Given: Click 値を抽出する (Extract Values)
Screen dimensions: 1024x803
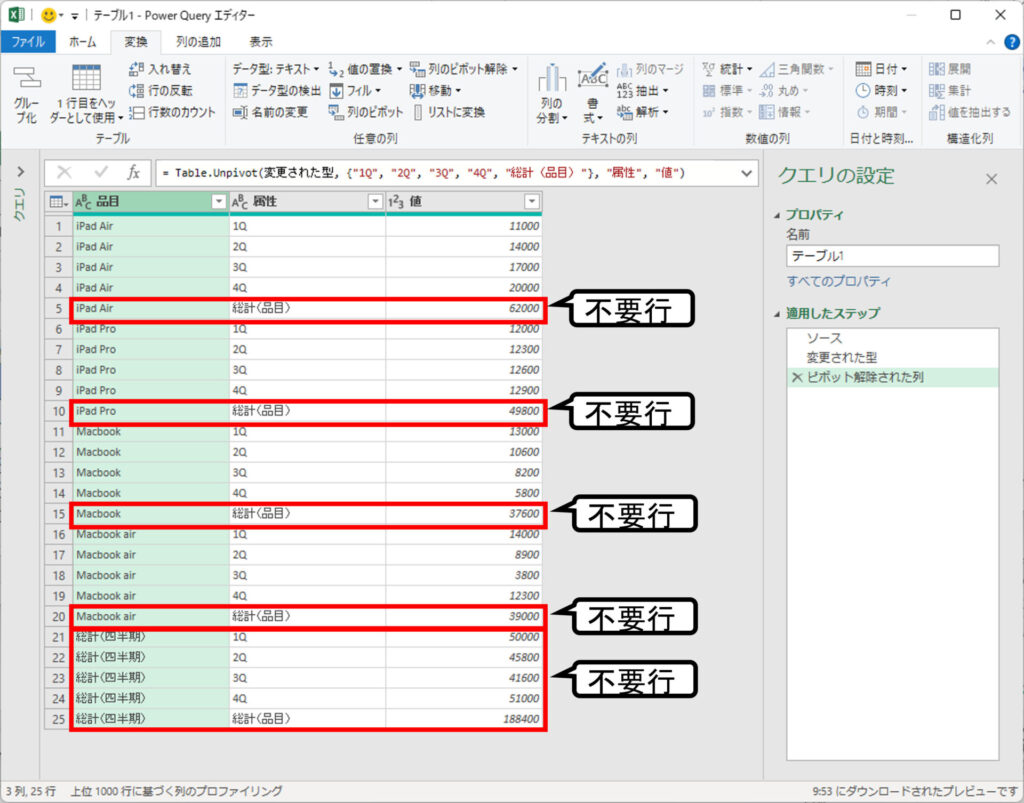Looking at the screenshot, I should coord(969,112).
